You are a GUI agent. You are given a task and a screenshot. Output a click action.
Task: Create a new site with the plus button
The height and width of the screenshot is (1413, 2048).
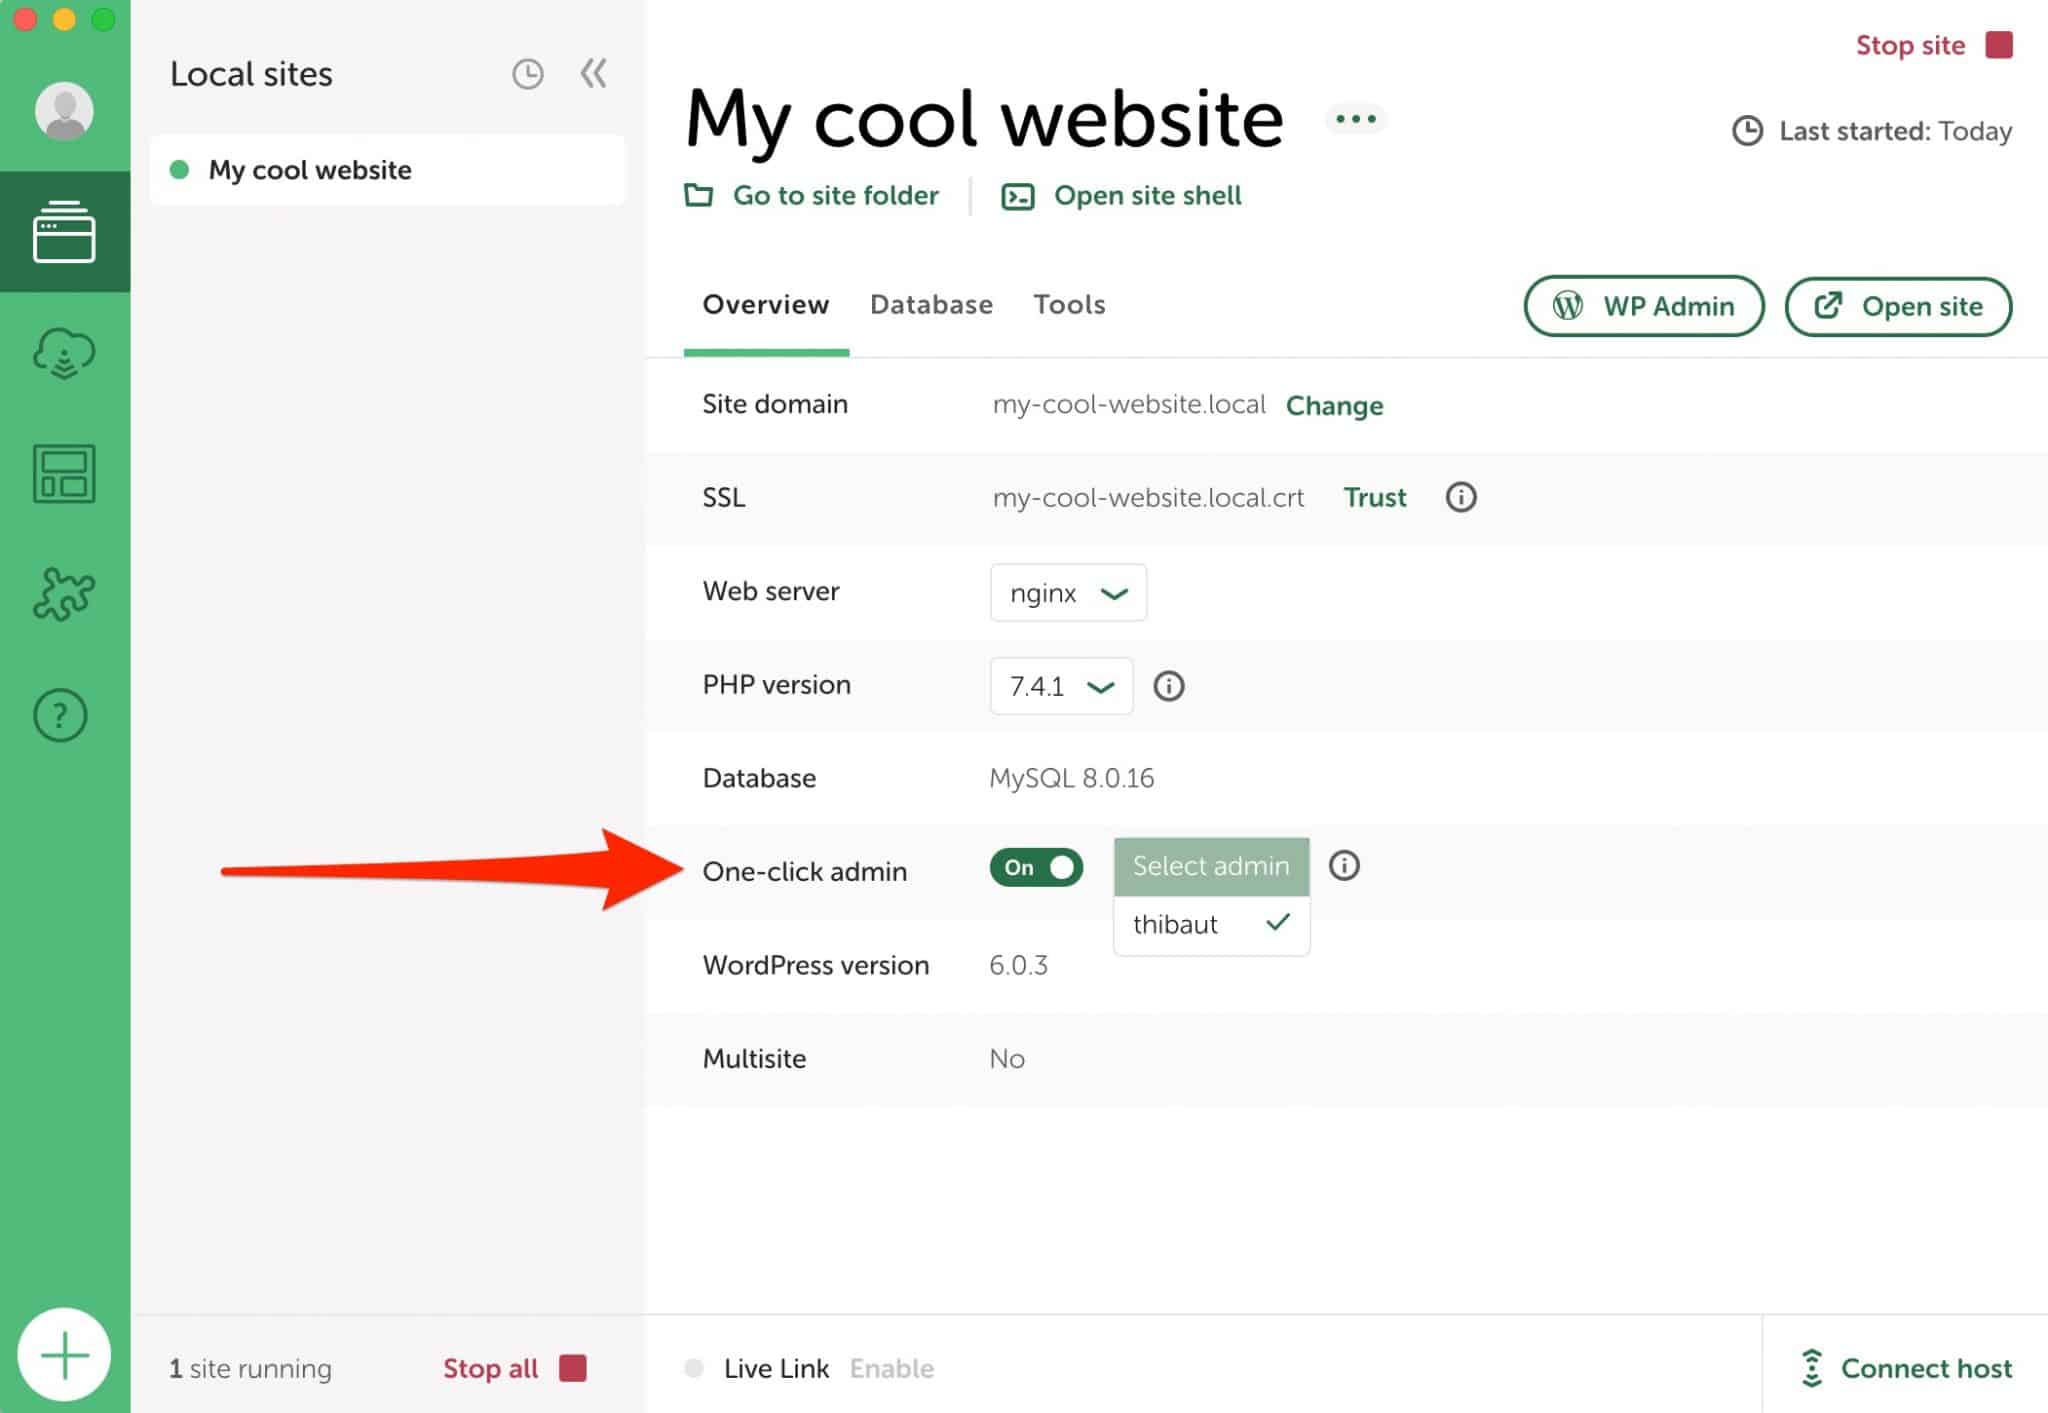(x=64, y=1353)
